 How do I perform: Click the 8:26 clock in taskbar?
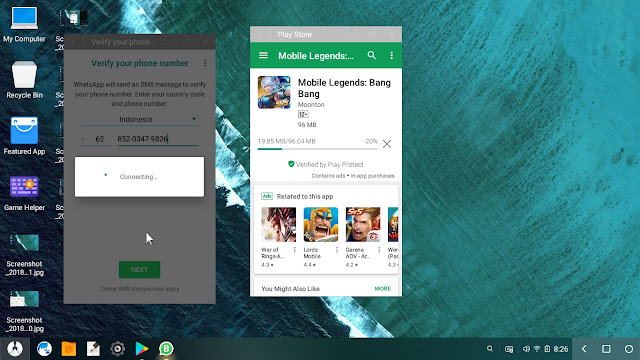561,349
